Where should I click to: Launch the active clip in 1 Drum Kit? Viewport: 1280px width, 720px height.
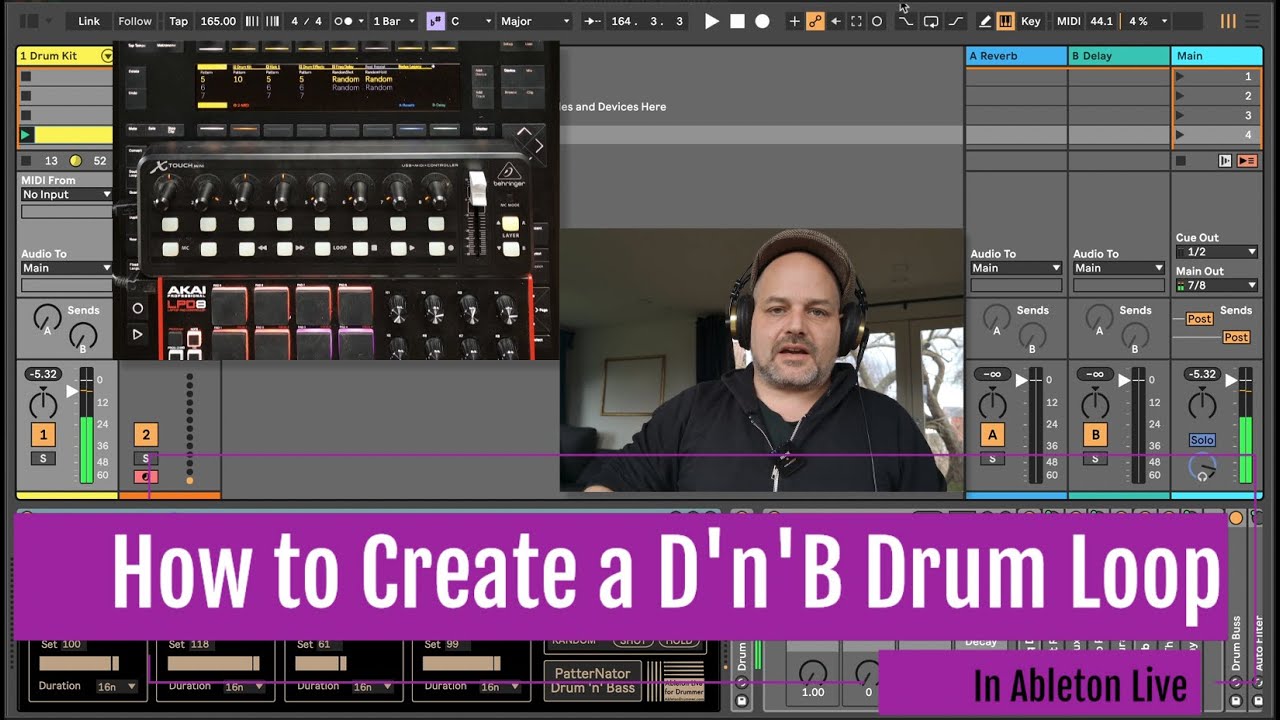(26, 135)
